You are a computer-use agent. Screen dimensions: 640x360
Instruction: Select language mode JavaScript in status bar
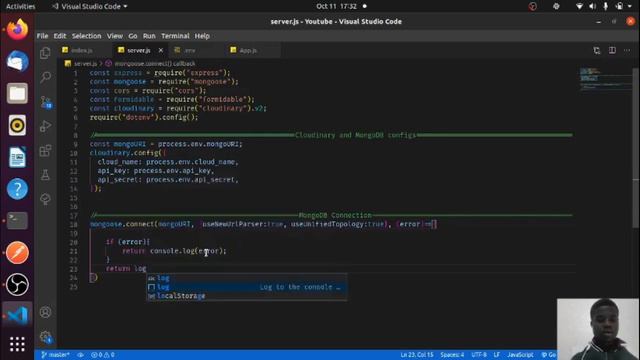coord(520,355)
